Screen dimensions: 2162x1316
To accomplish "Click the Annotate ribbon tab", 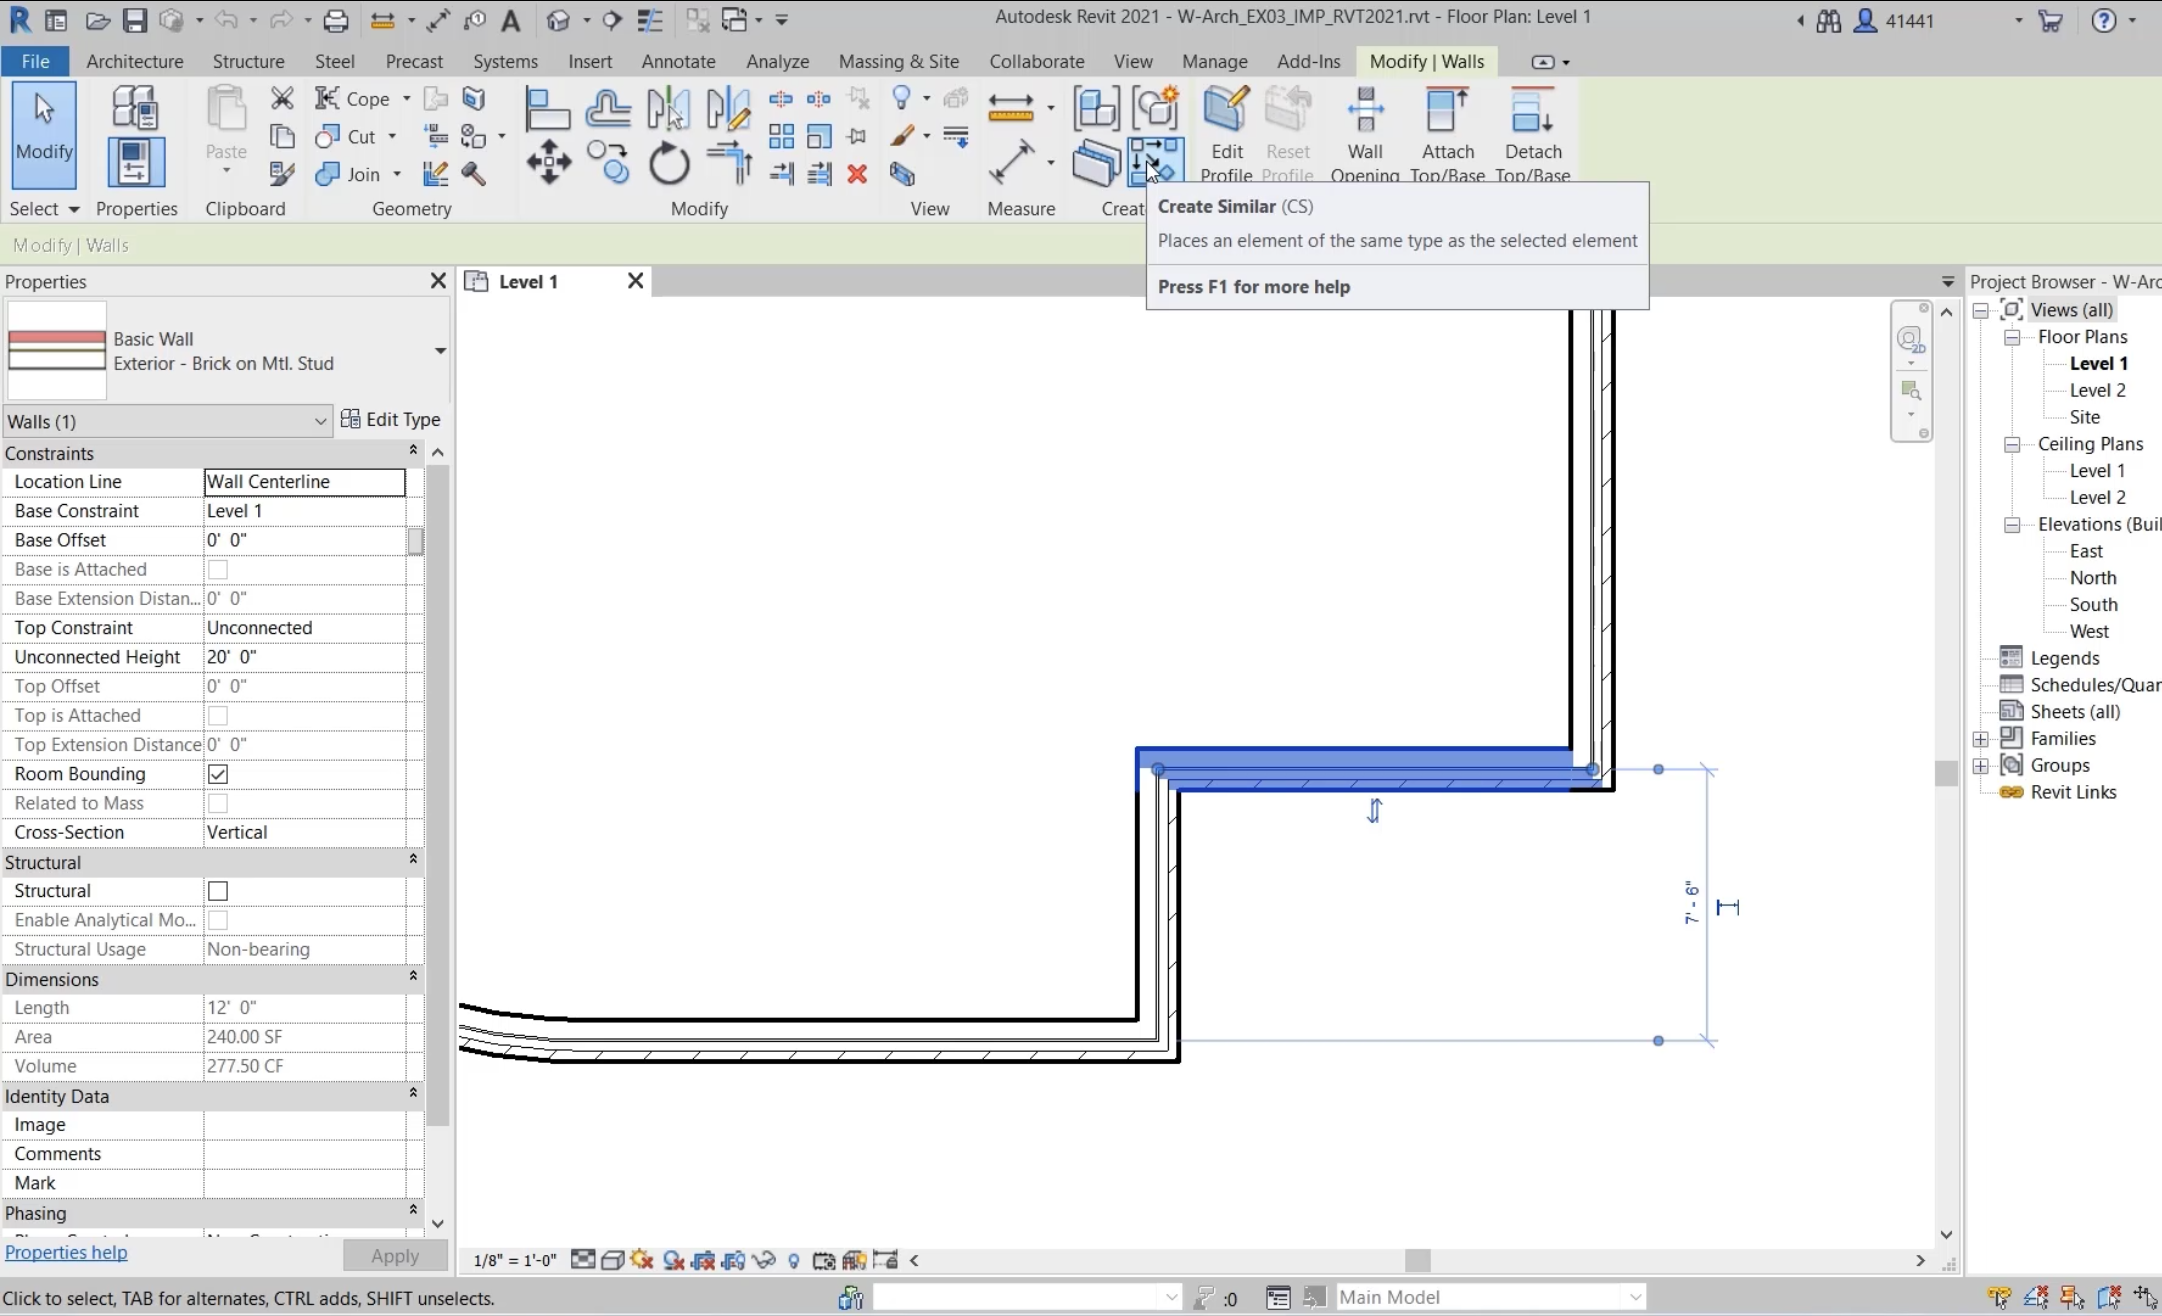I will coord(678,60).
